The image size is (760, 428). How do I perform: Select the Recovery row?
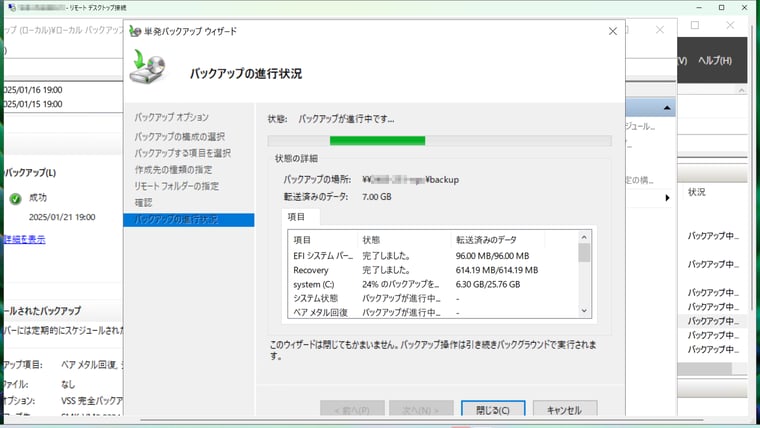pos(433,270)
